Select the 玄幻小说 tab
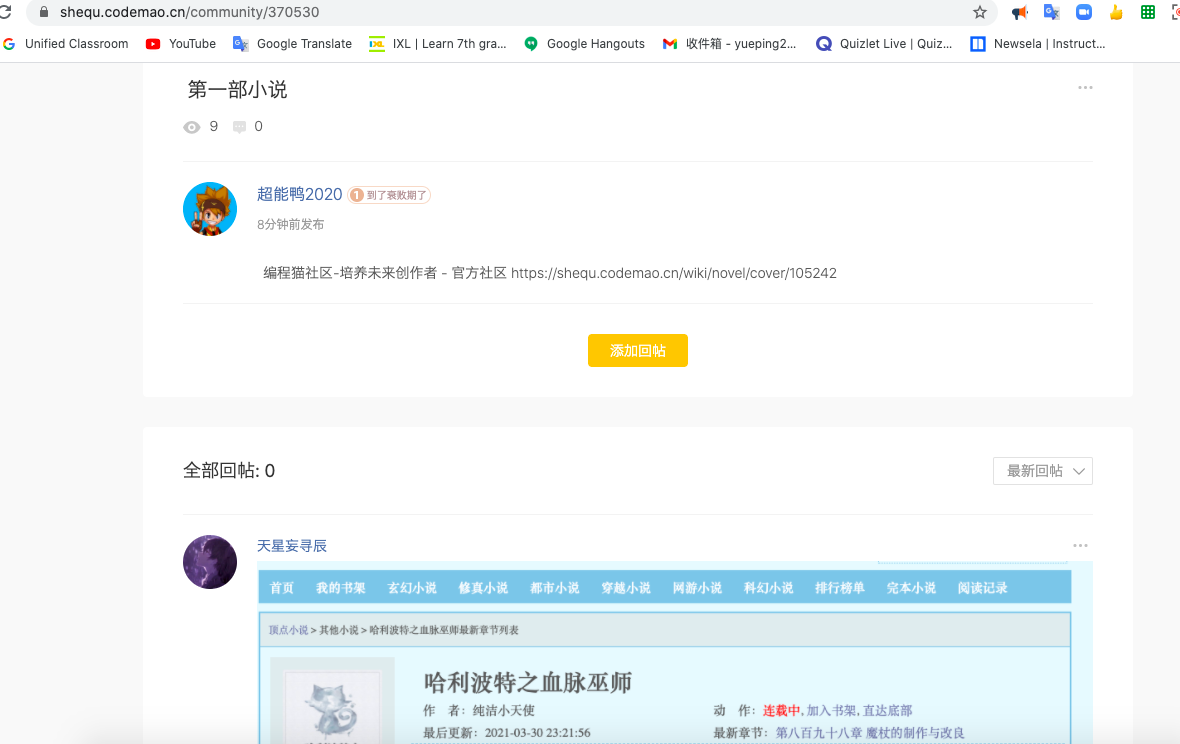Image resolution: width=1180 pixels, height=744 pixels. tap(412, 588)
